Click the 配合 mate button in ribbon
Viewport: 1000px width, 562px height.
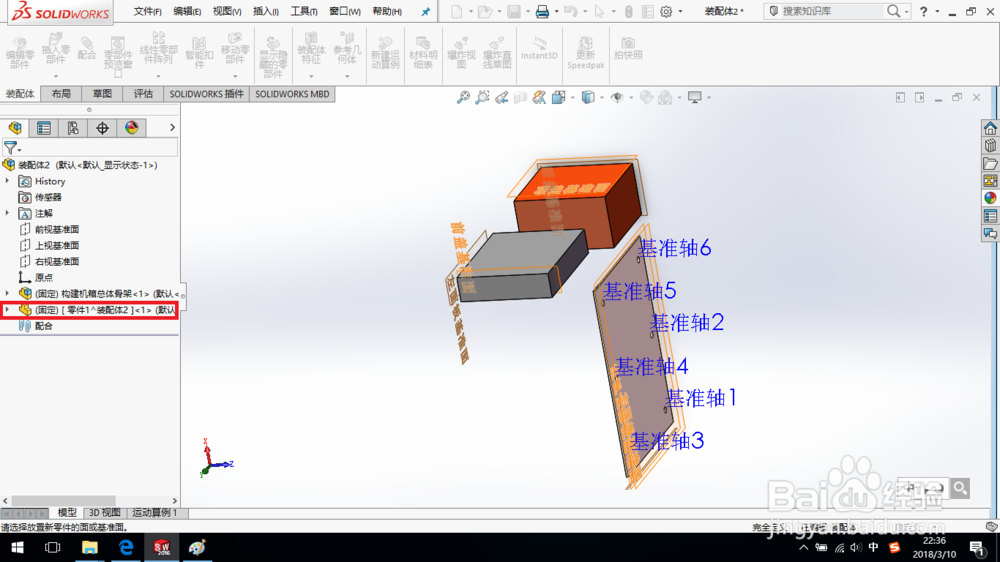tap(87, 48)
